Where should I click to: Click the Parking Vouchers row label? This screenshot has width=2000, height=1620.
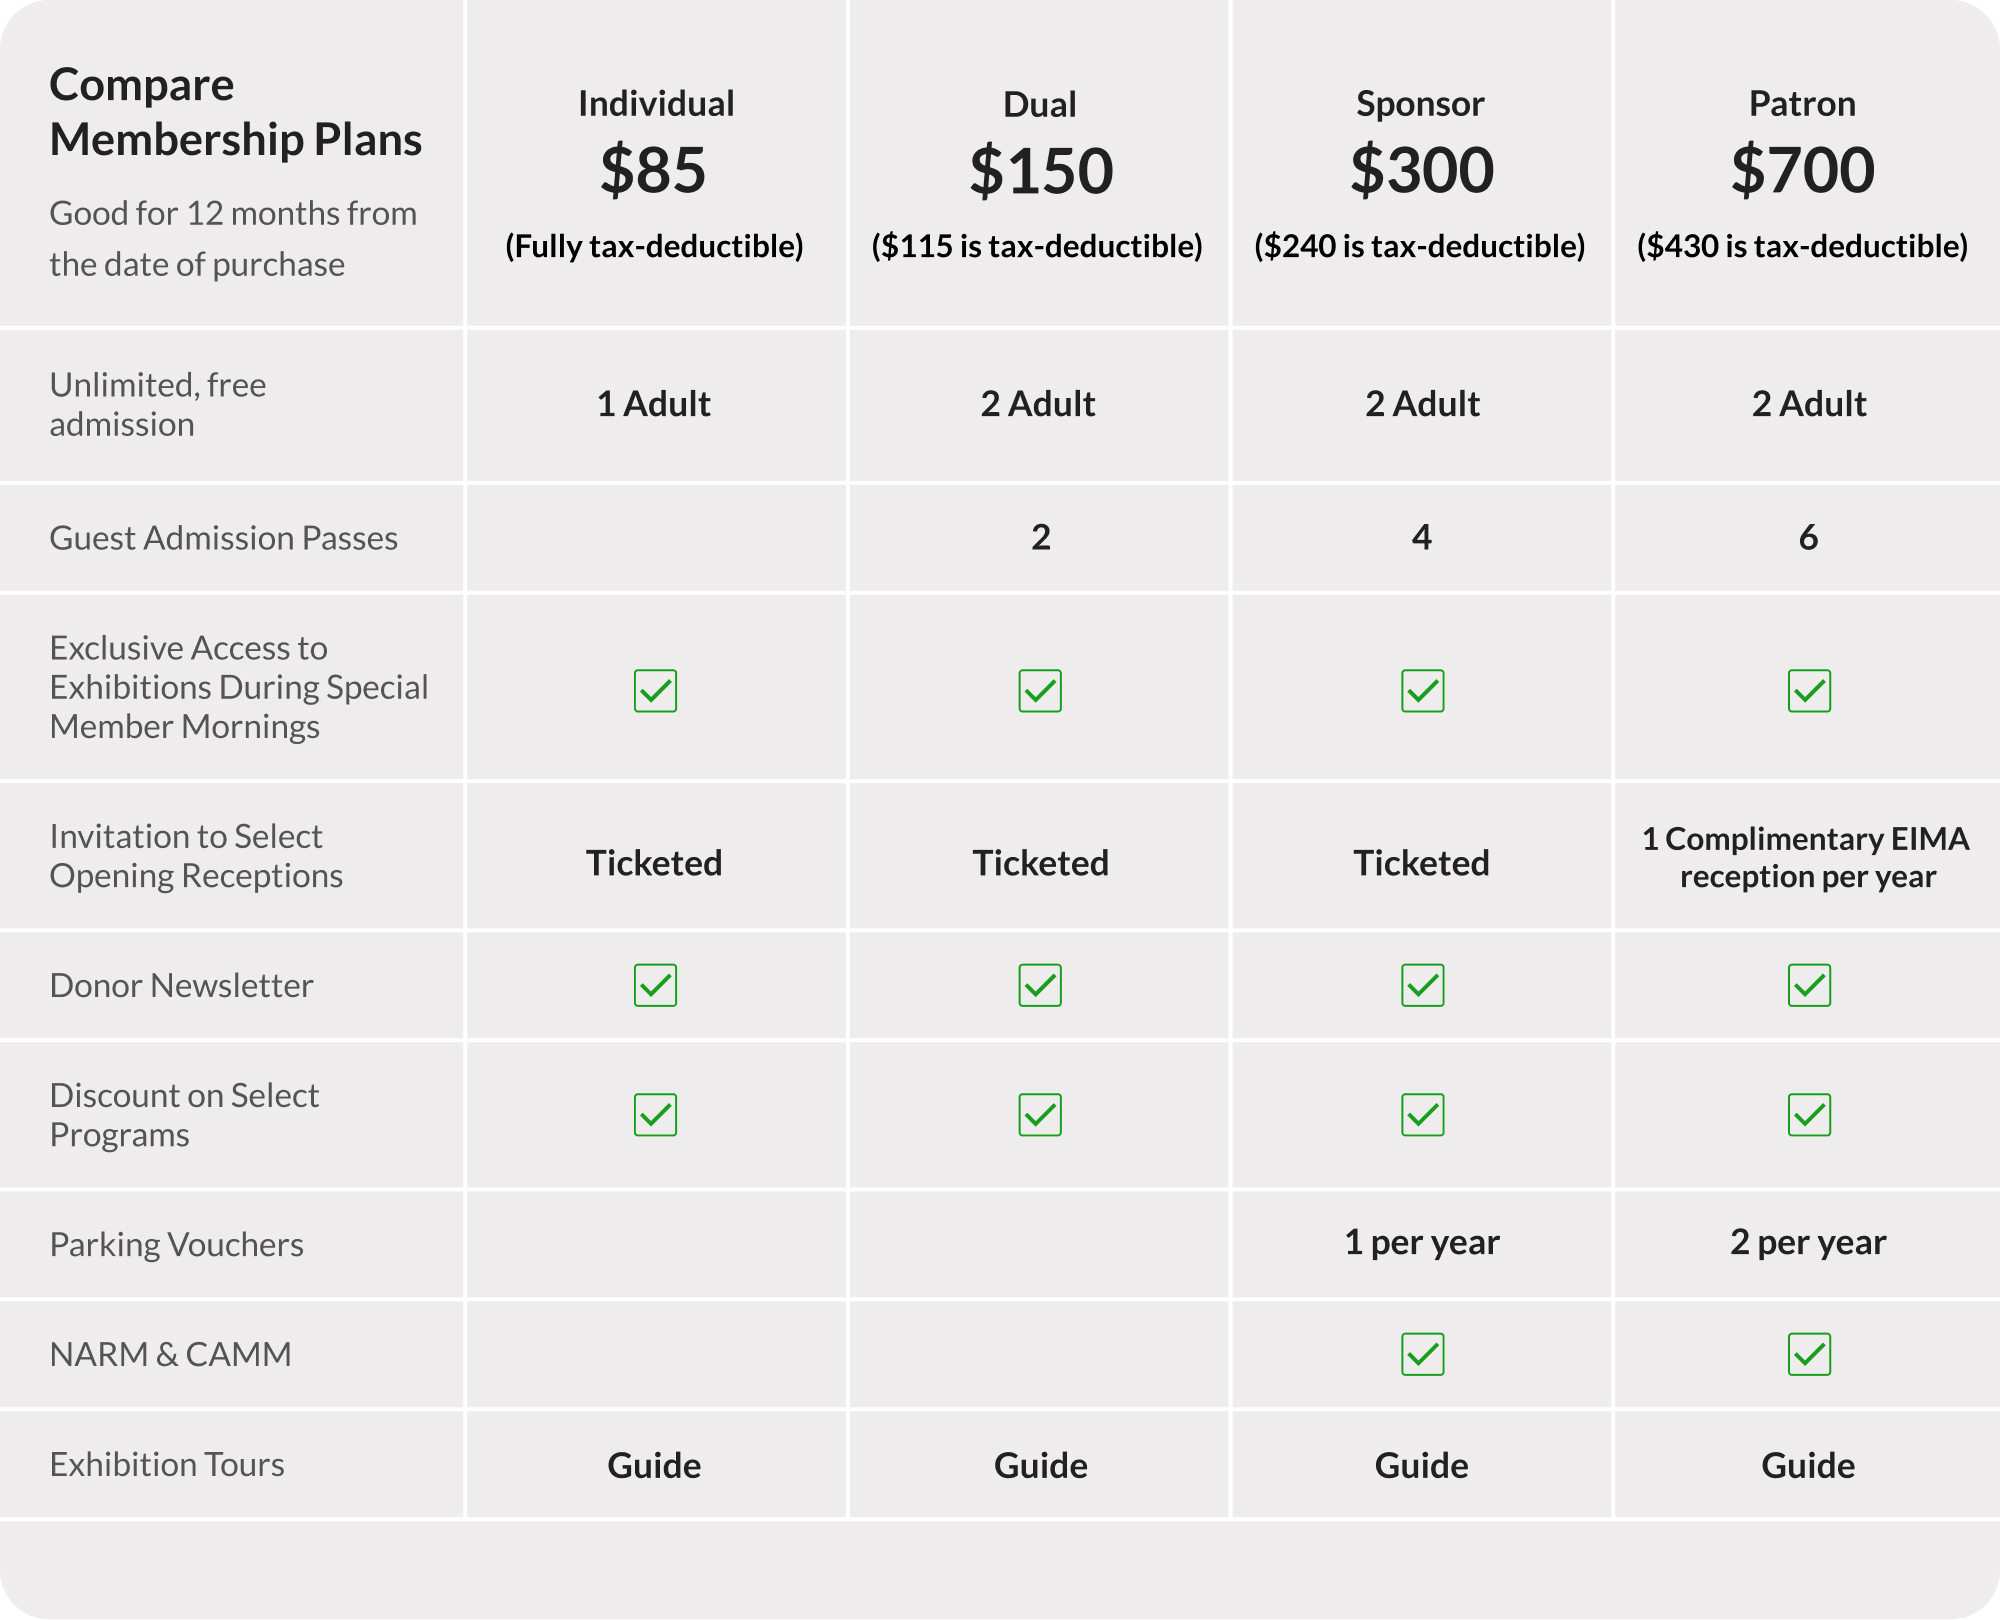(177, 1244)
